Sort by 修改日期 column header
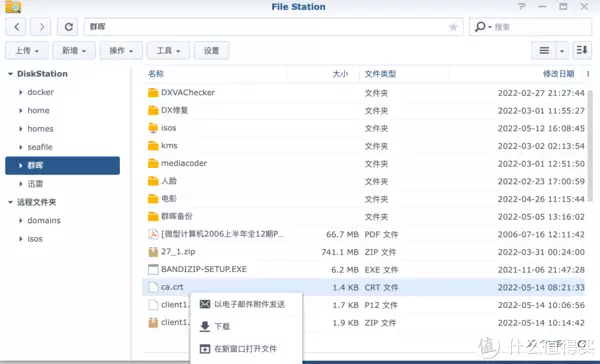 (x=558, y=74)
